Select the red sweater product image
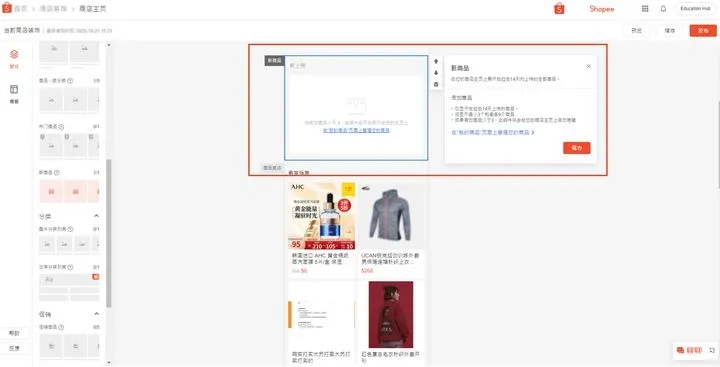The image size is (720, 367). coord(392,315)
